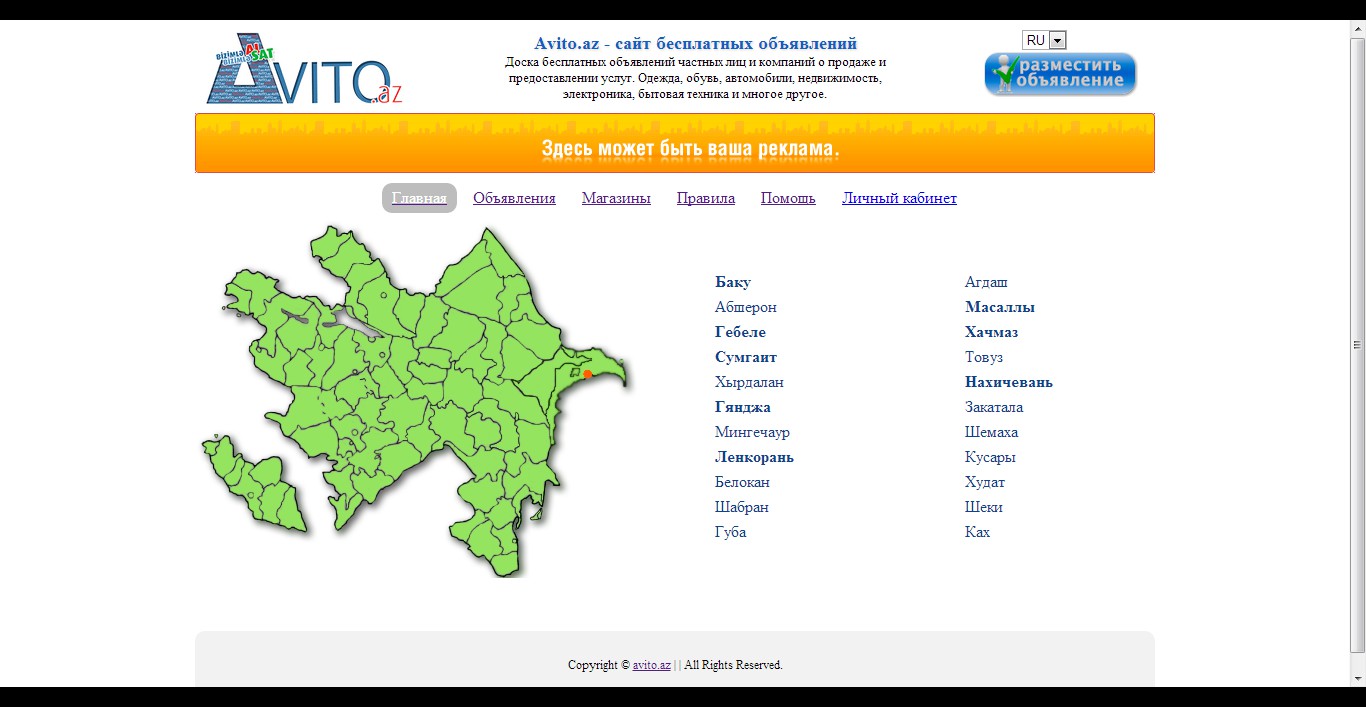
Task: Pick the Мингечаур city link
Action: pos(752,432)
